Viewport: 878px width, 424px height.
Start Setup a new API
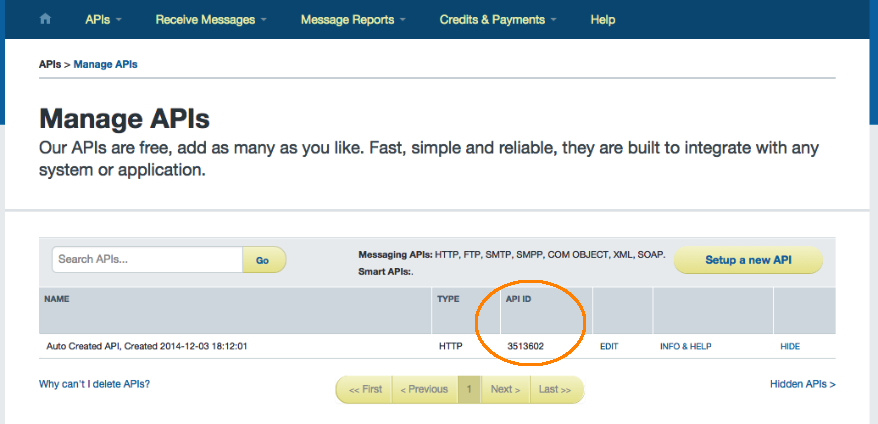point(748,260)
